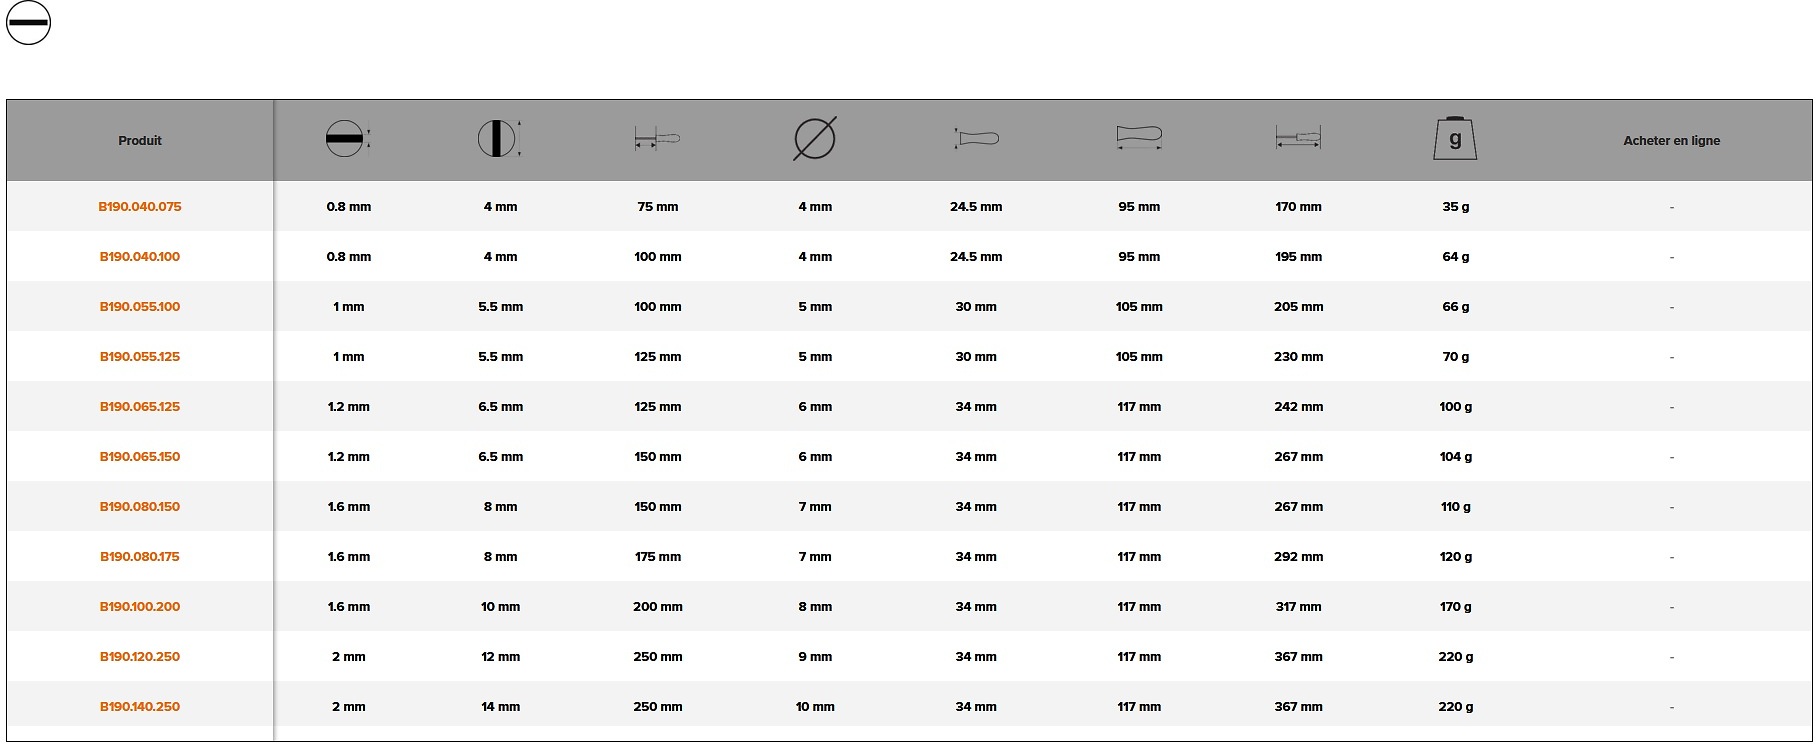1816x744 pixels.
Task: Open product link B190.100.200
Action: tap(140, 607)
